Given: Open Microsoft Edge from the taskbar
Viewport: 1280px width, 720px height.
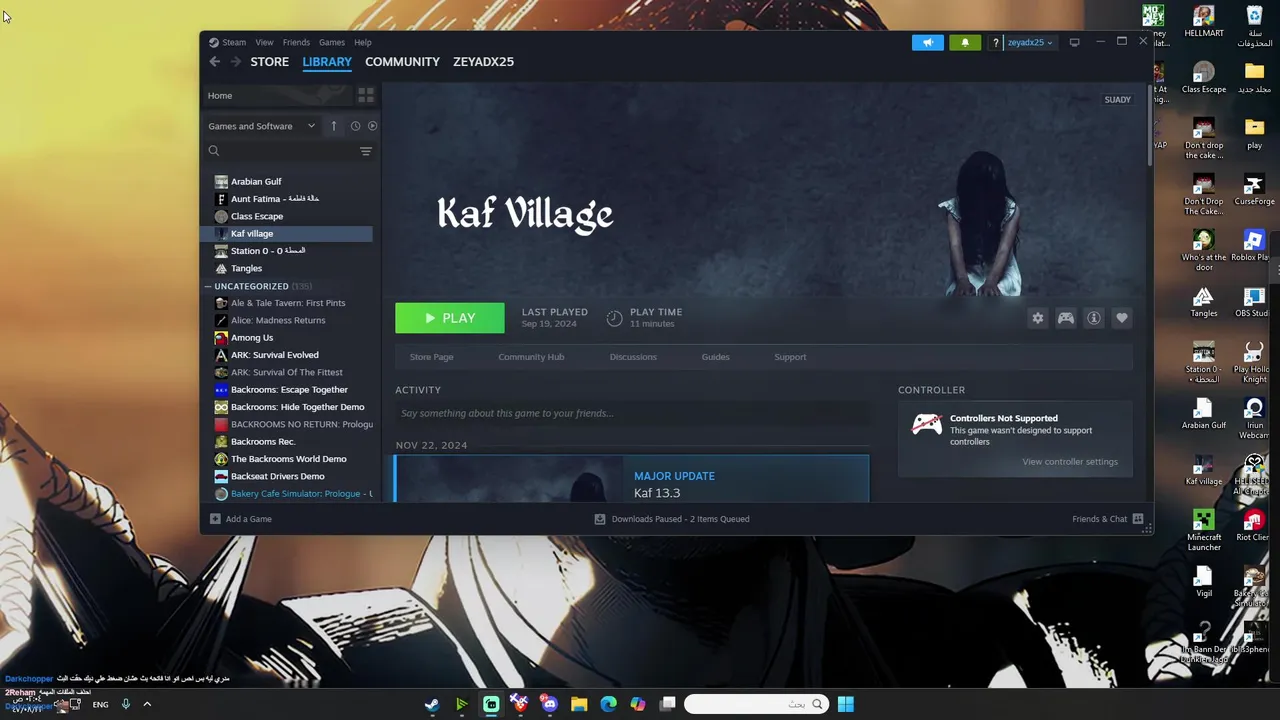Looking at the screenshot, I should pos(608,704).
